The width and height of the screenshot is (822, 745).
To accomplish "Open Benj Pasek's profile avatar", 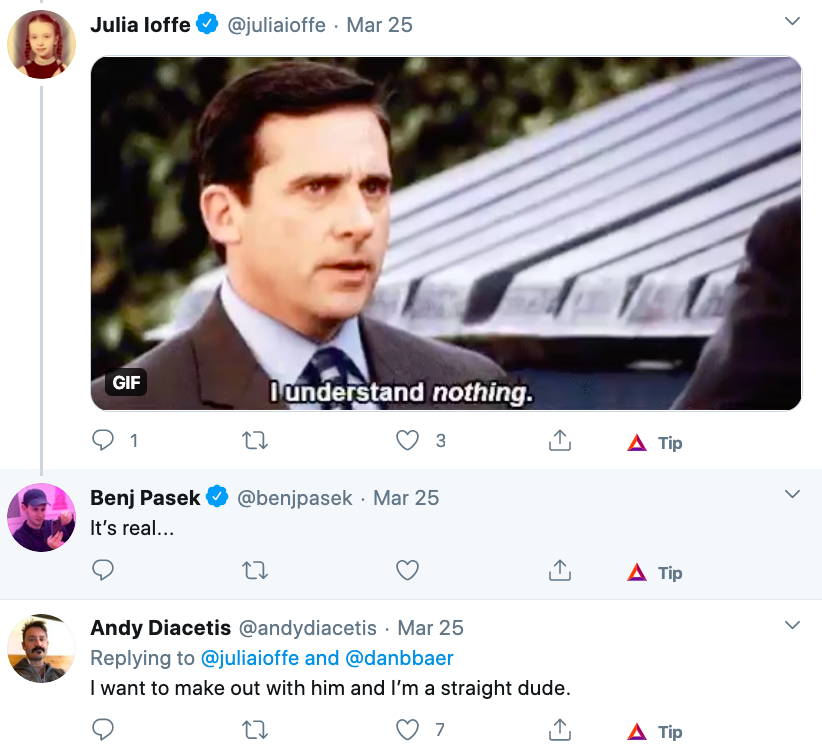I will click(41, 517).
